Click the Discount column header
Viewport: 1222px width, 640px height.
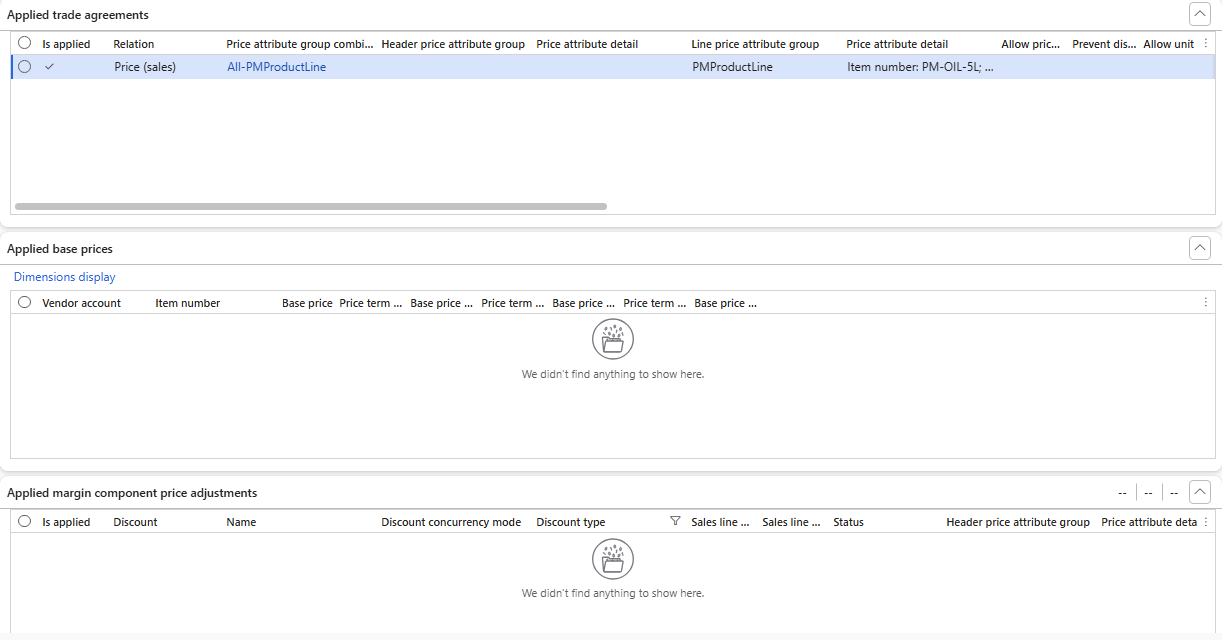(135, 522)
